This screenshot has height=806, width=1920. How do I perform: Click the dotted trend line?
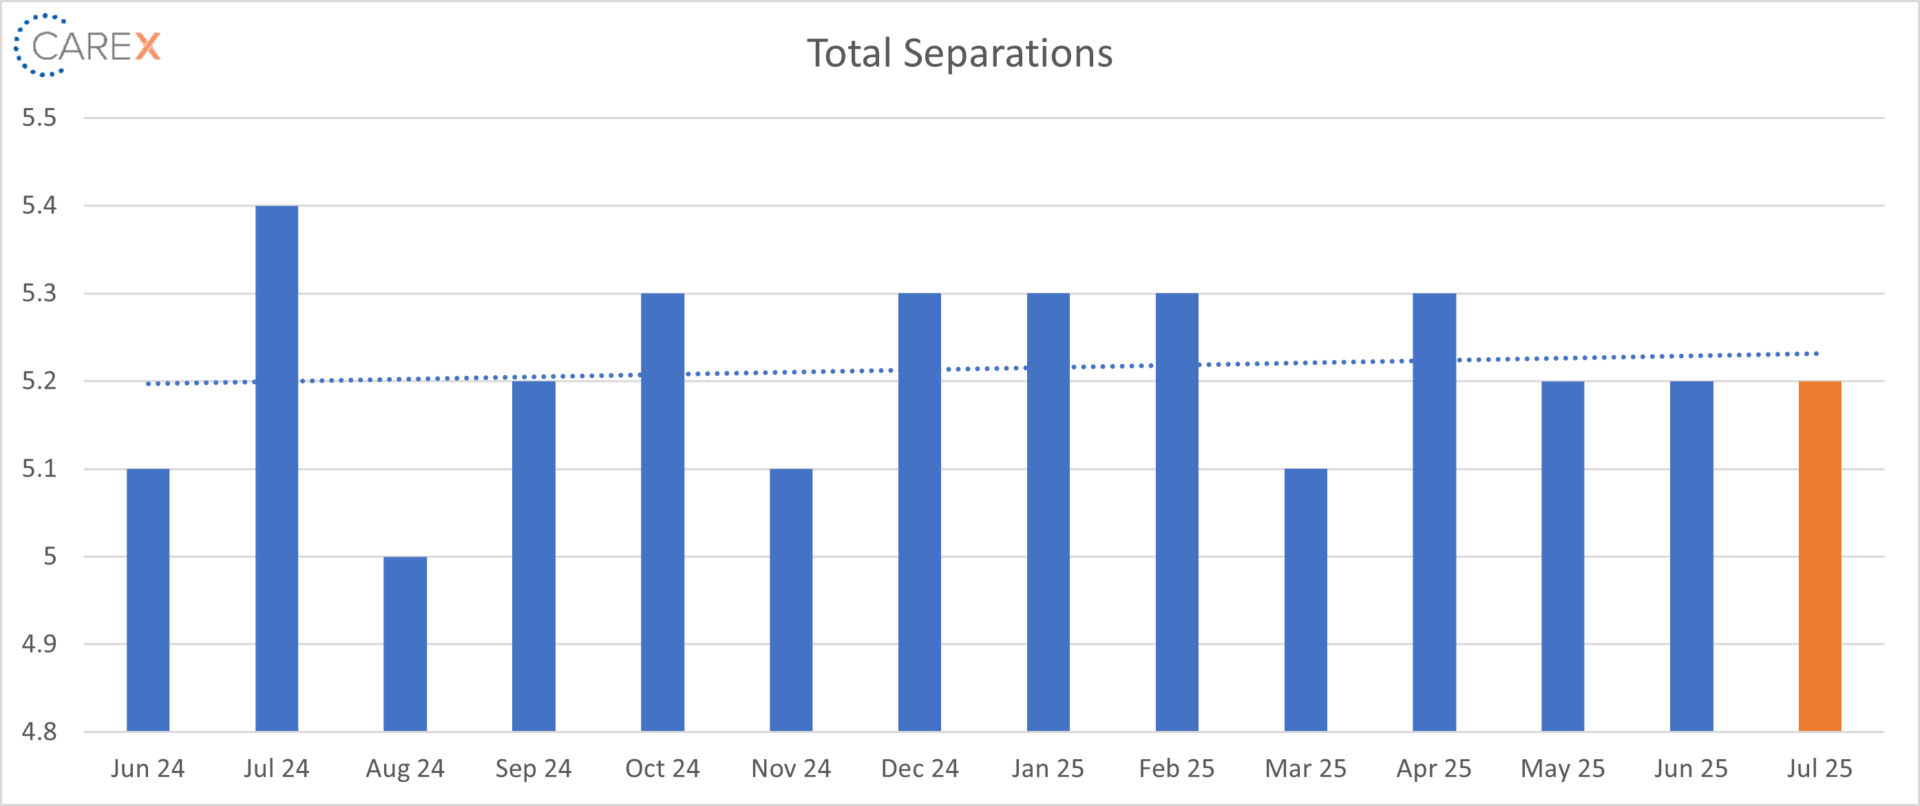click(x=800, y=372)
